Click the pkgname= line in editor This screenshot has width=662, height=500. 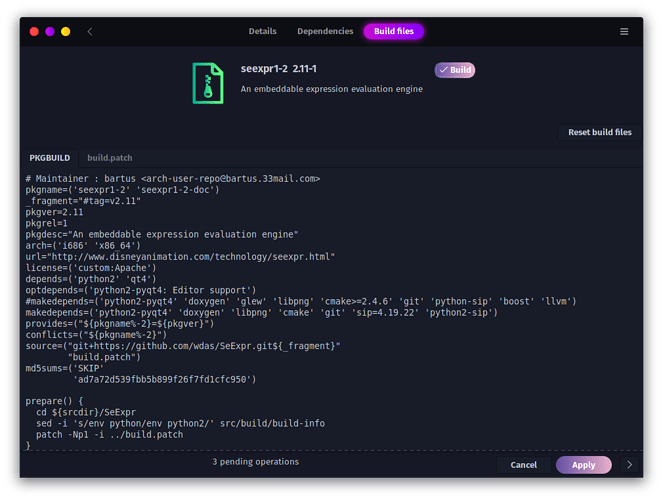point(122,190)
